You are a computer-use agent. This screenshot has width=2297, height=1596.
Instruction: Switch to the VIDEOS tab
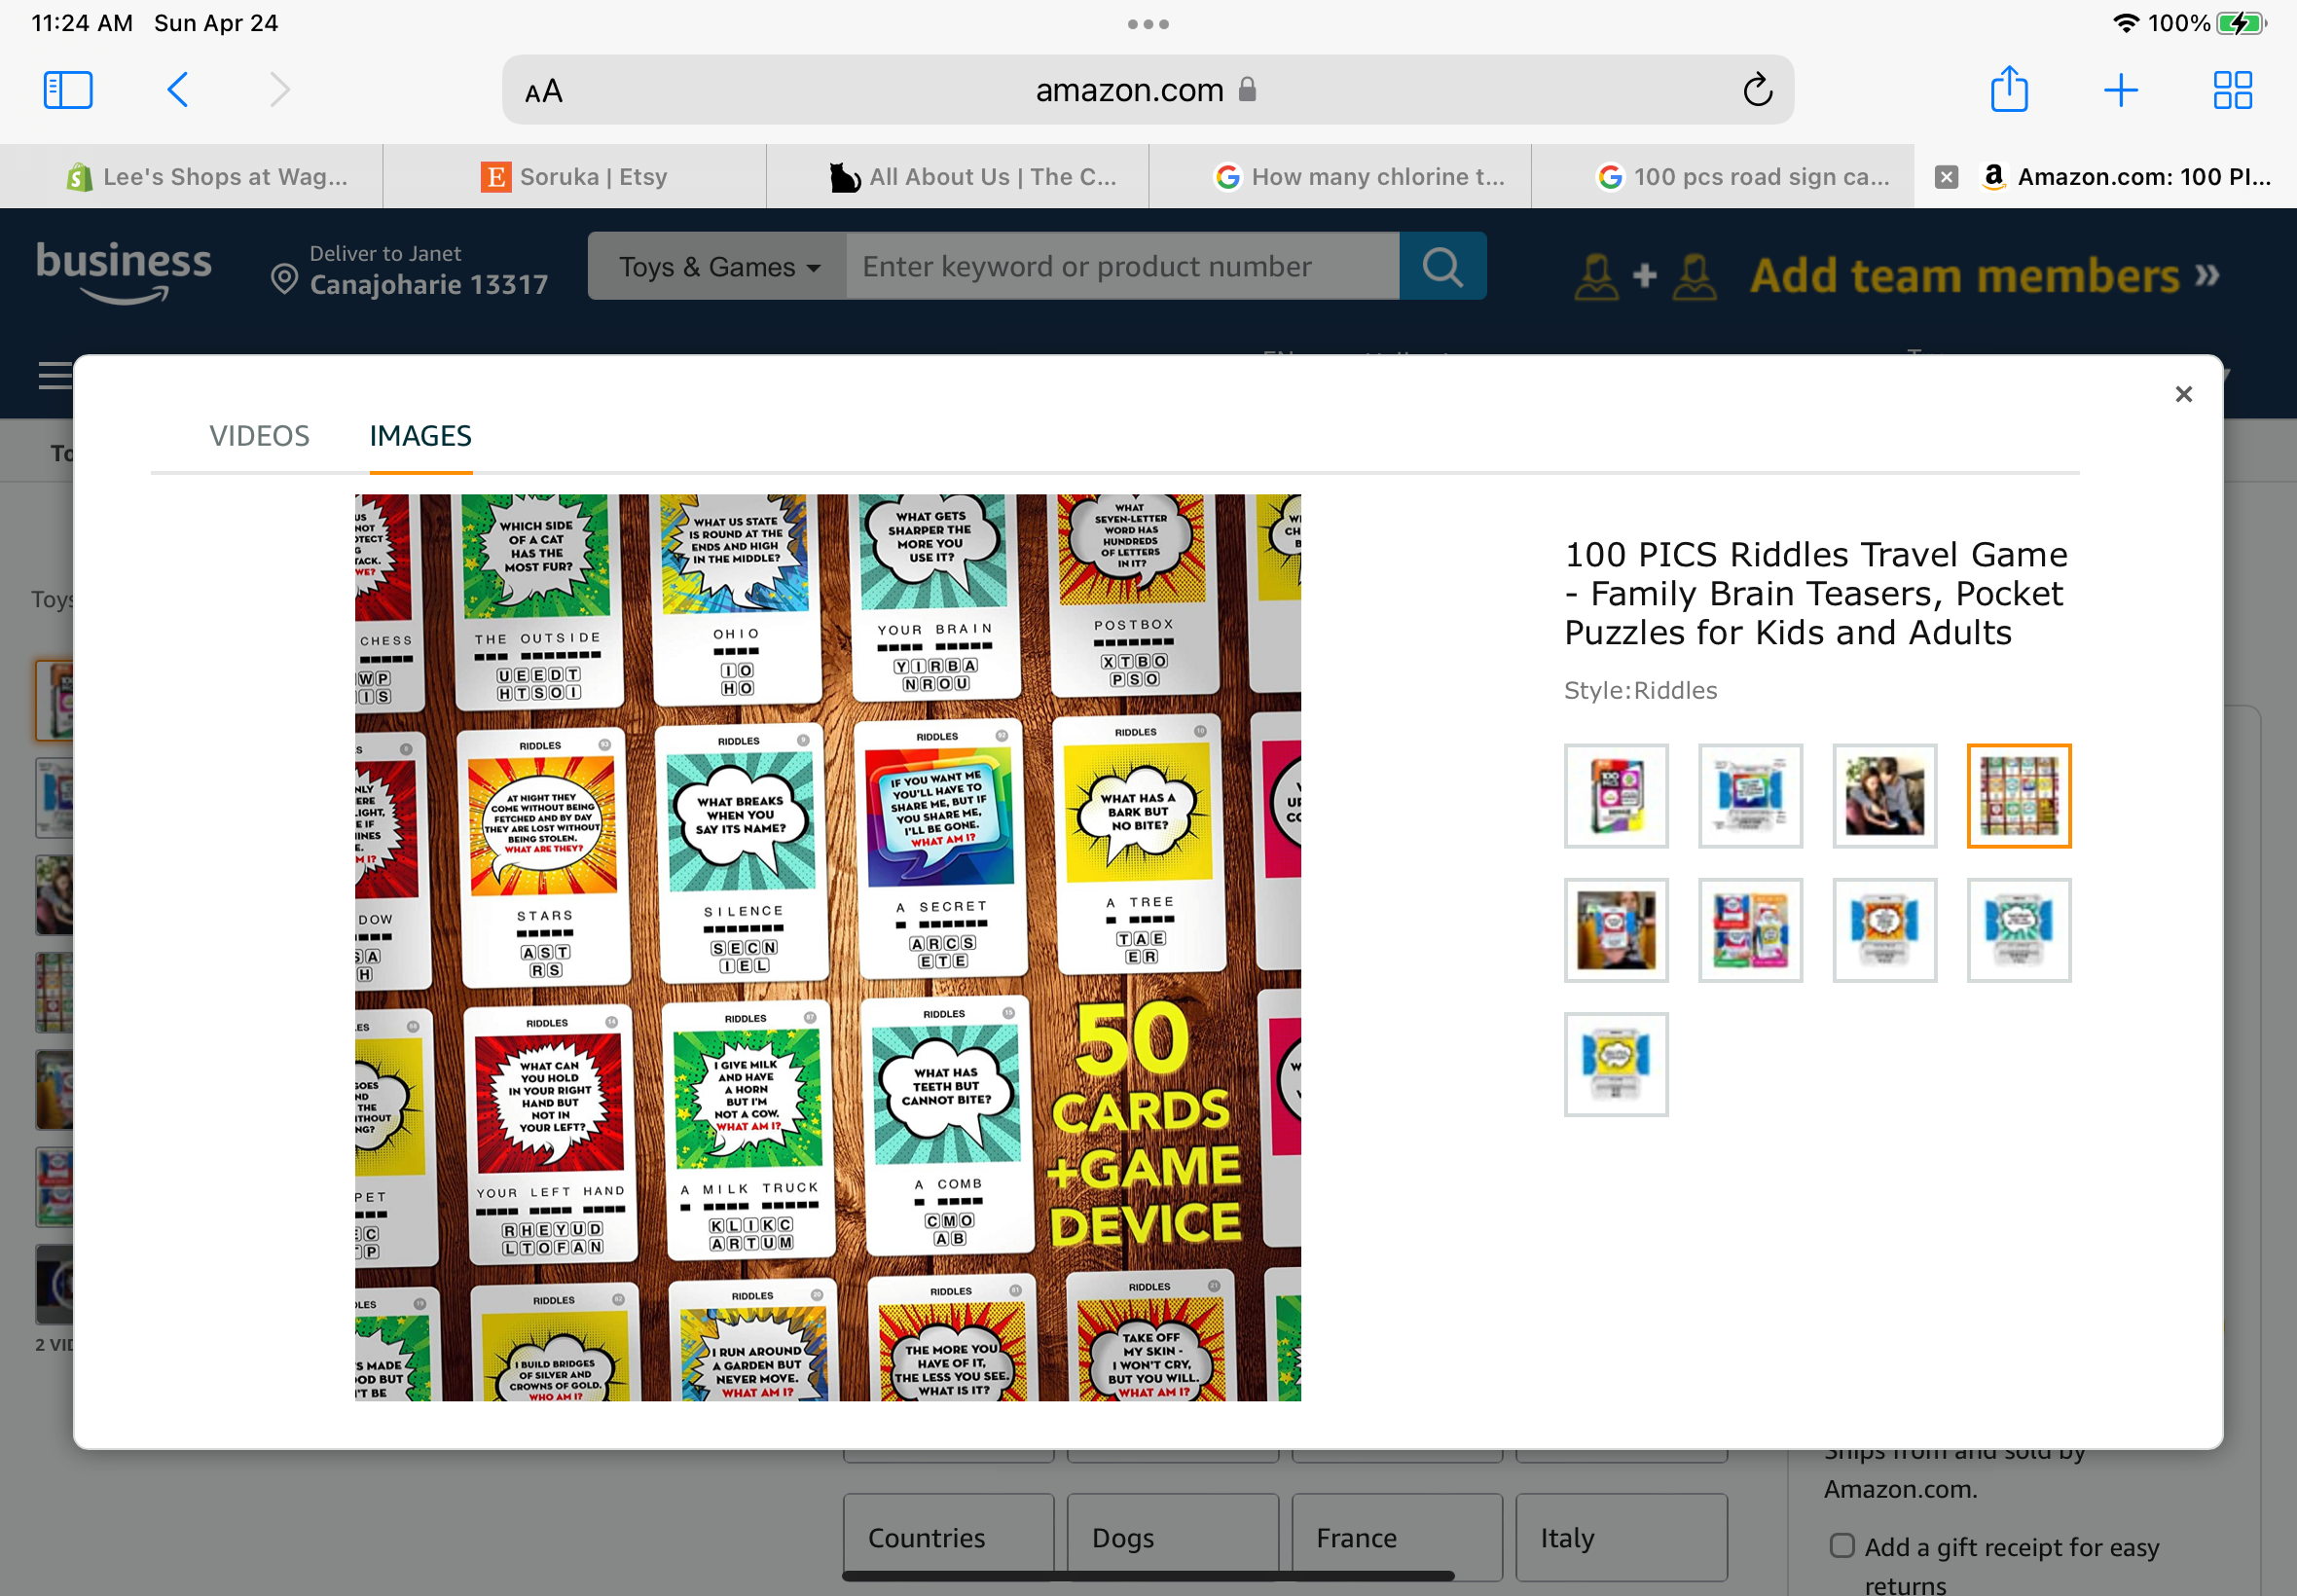point(259,436)
